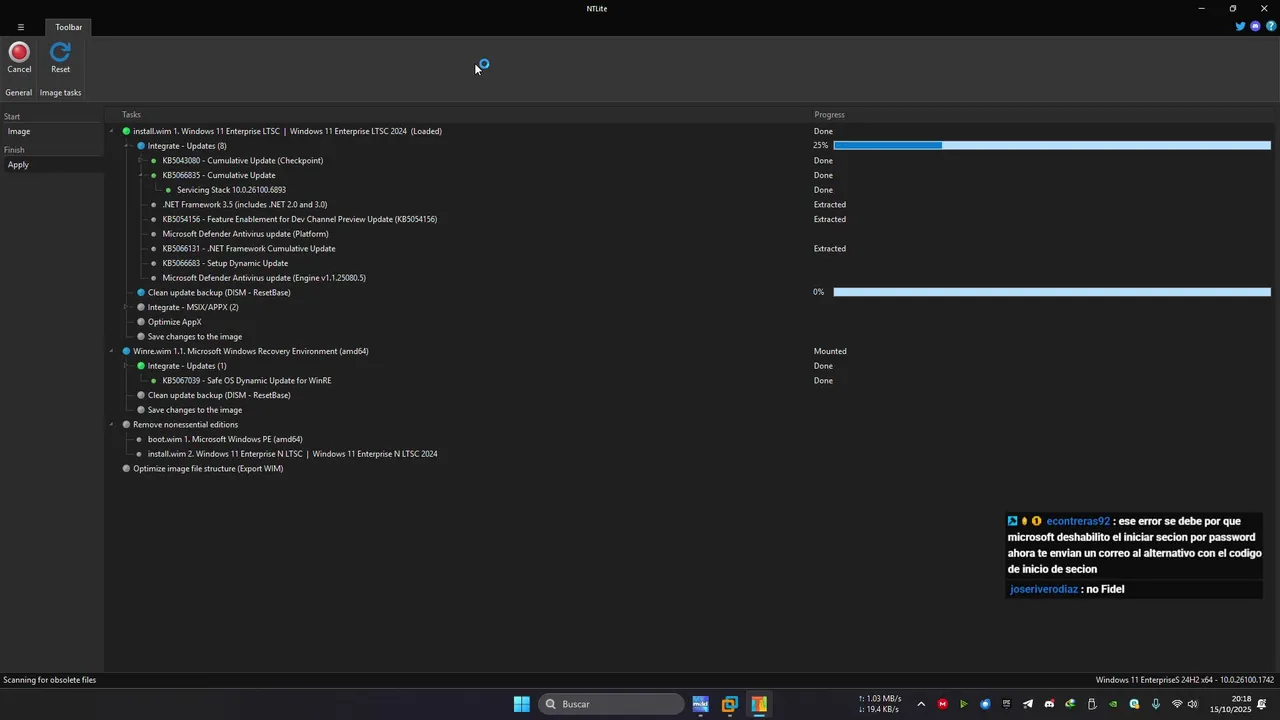
Task: Click the 'Mounted' status for Winre.wim
Action: 830,351
